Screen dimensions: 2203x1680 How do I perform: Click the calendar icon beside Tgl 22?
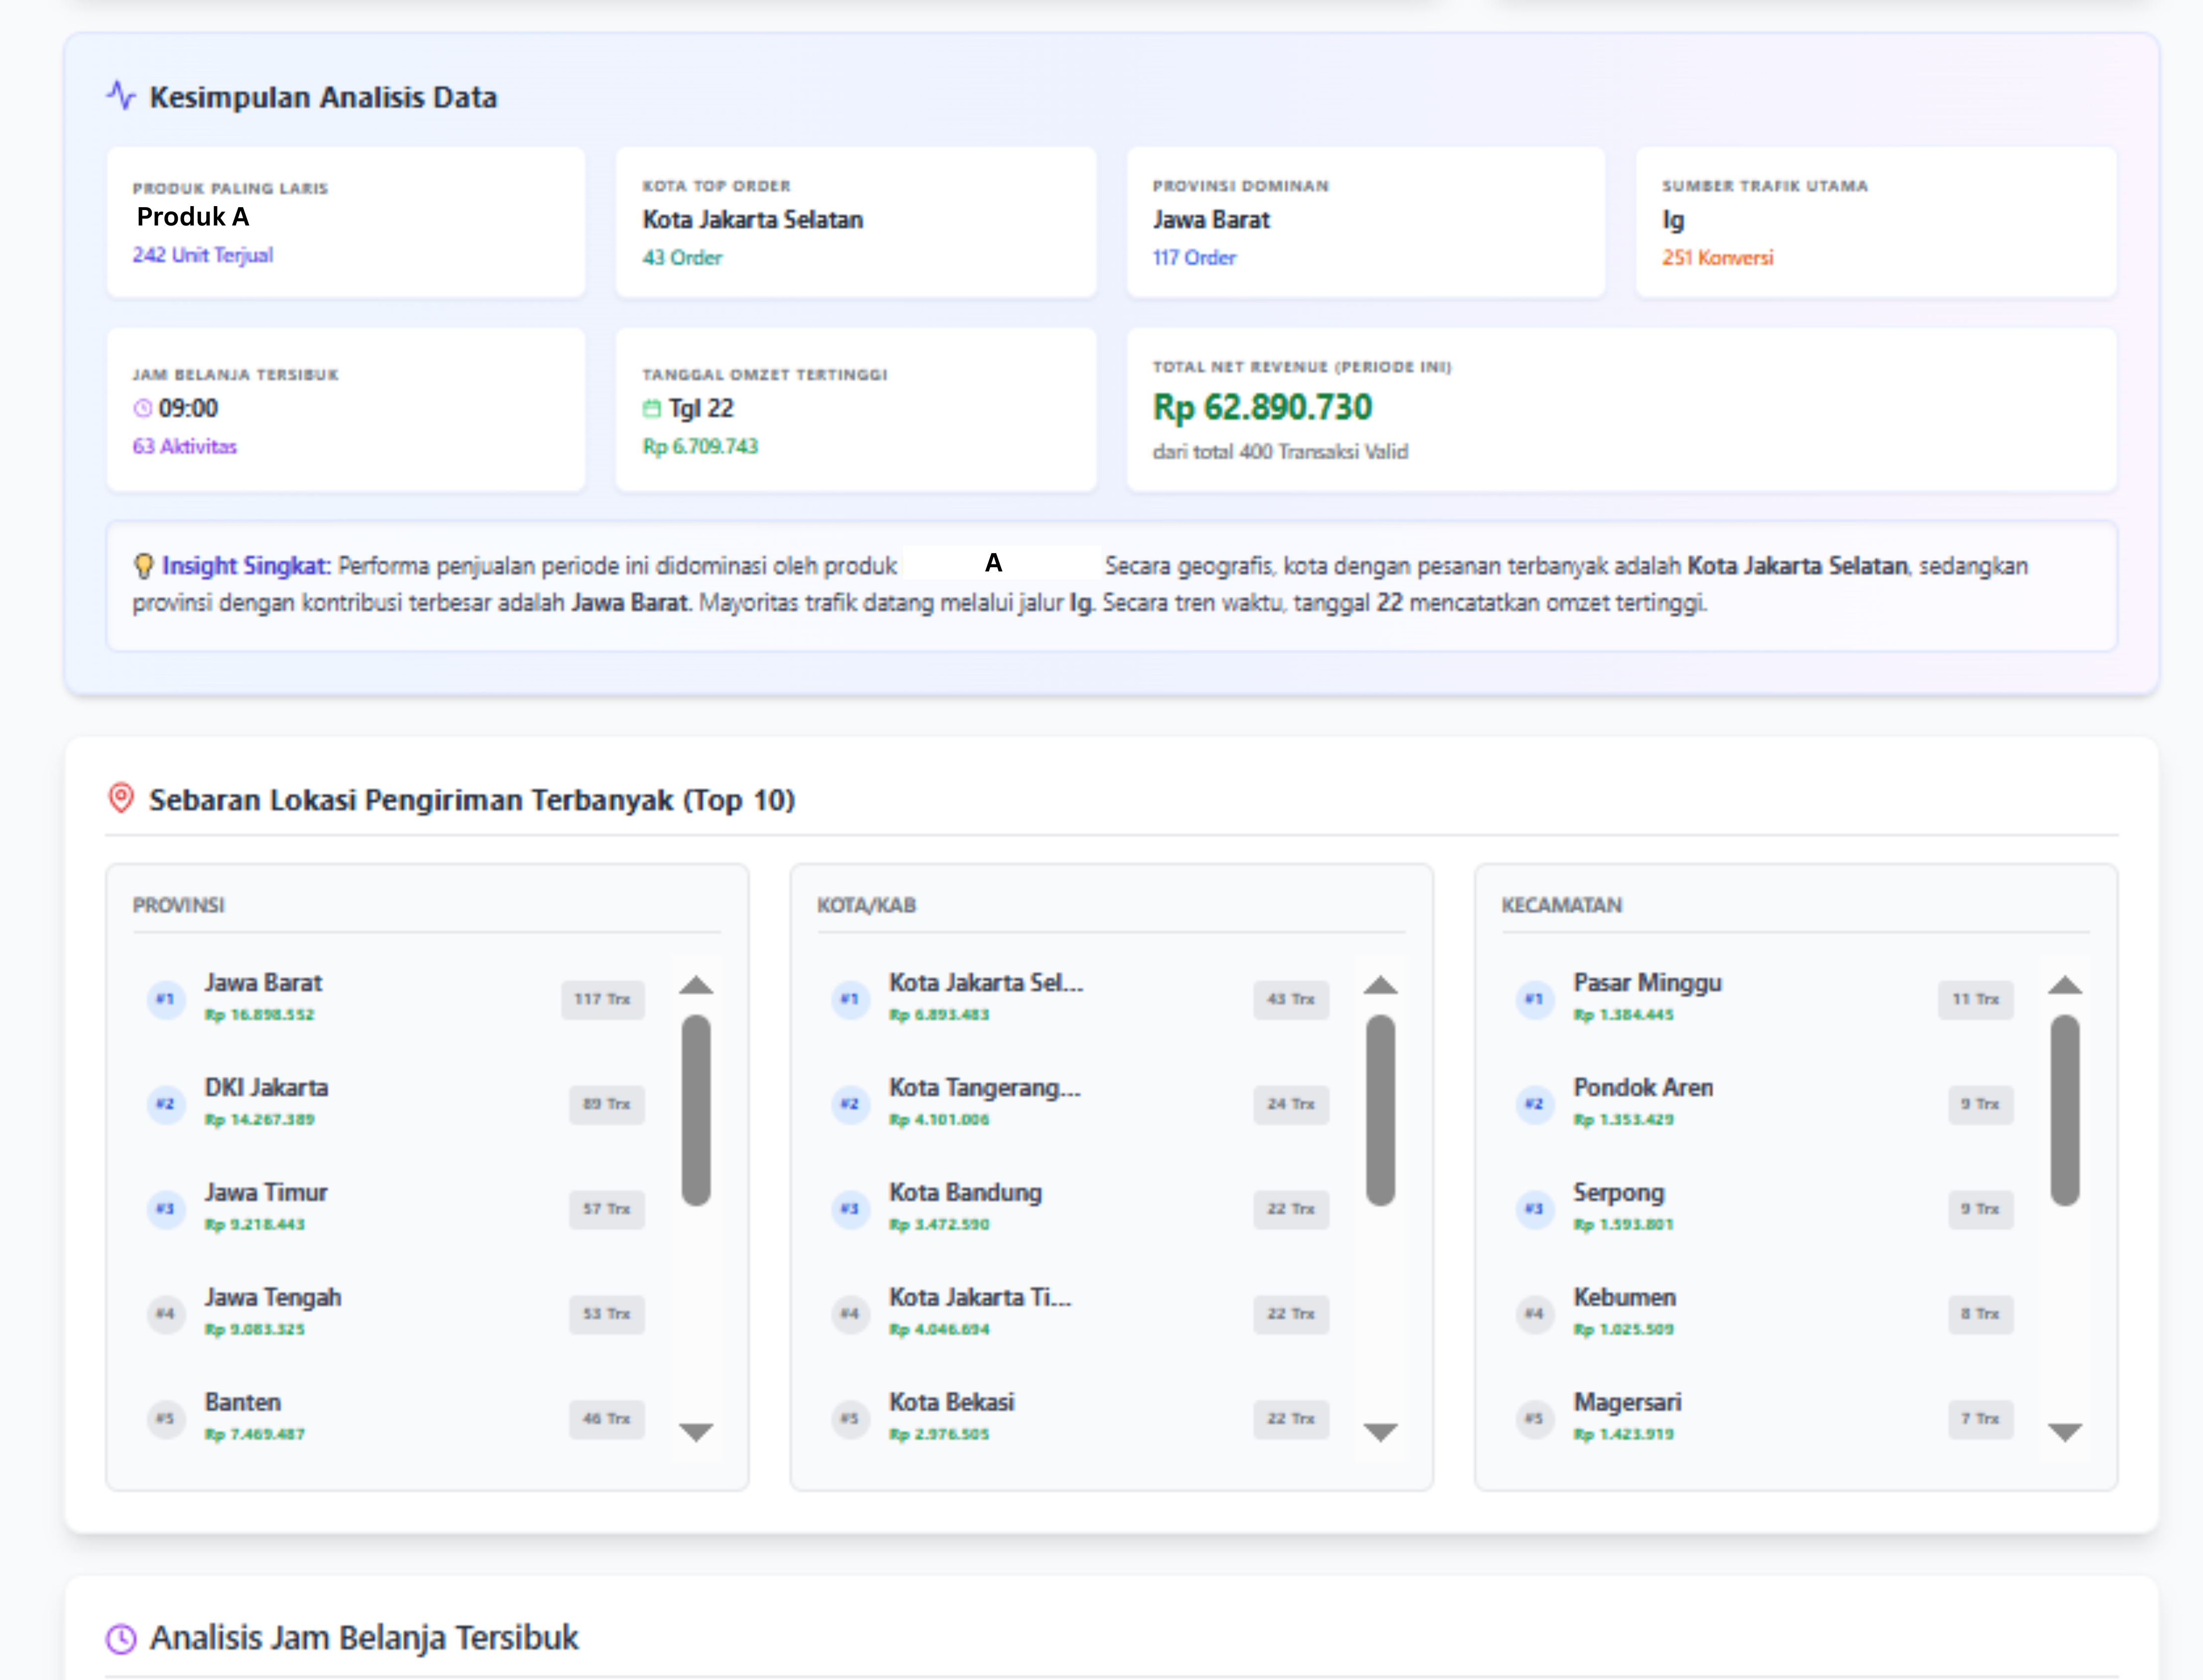[652, 408]
